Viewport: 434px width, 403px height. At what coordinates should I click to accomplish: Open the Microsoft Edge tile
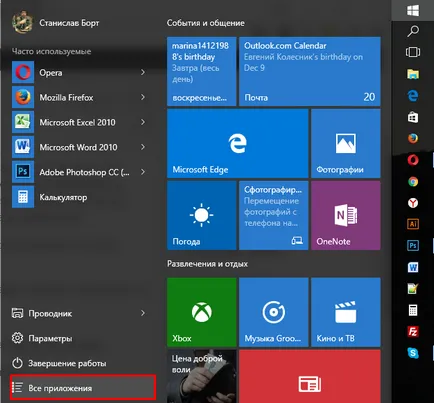coord(238,143)
